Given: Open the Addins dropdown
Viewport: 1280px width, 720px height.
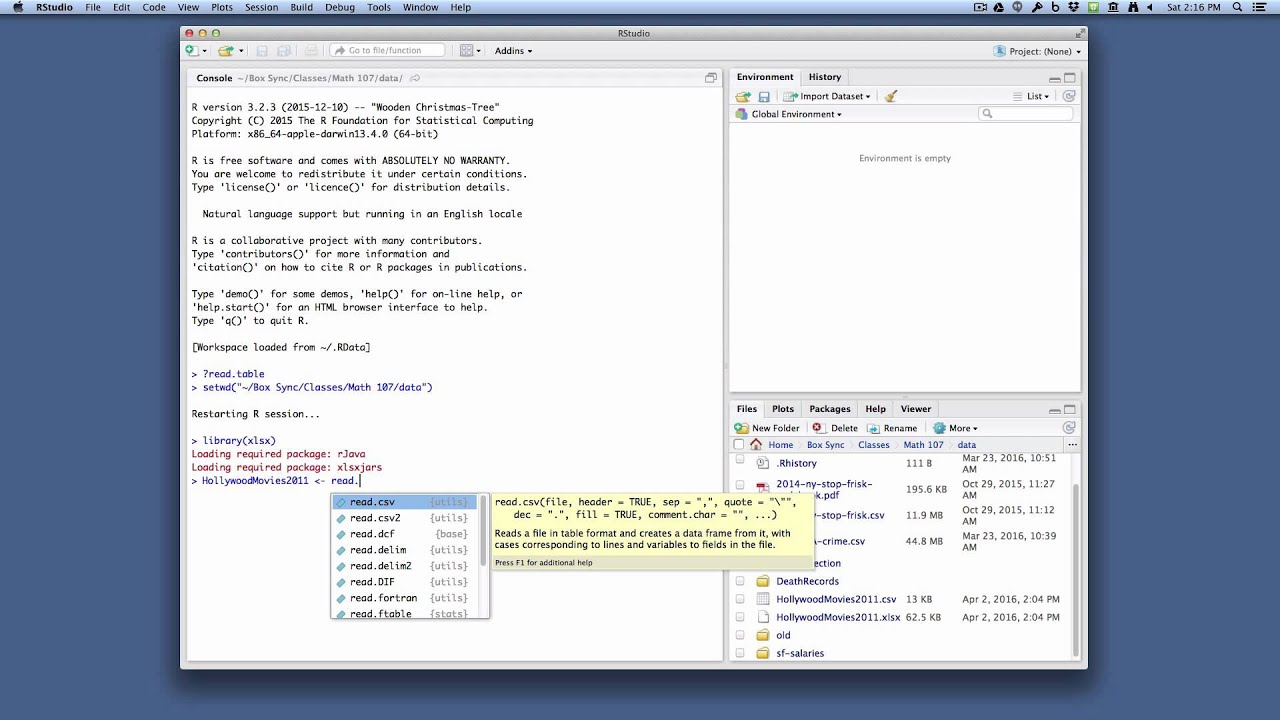Looking at the screenshot, I should (513, 50).
